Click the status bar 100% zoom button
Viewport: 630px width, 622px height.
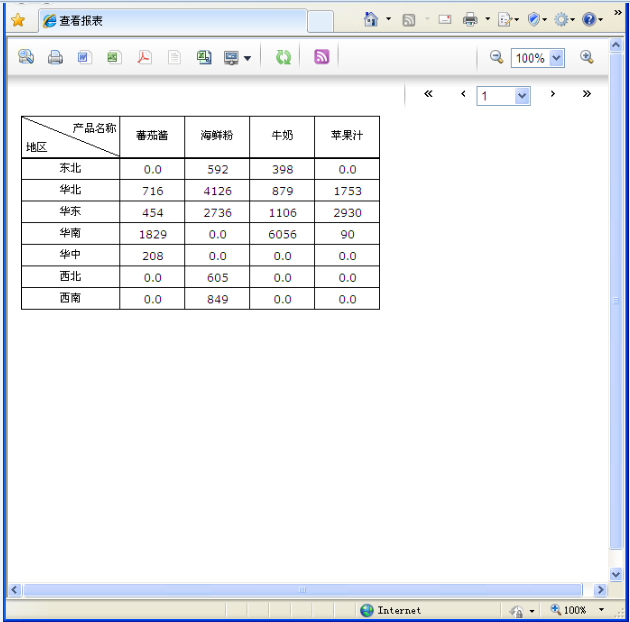pos(569,610)
